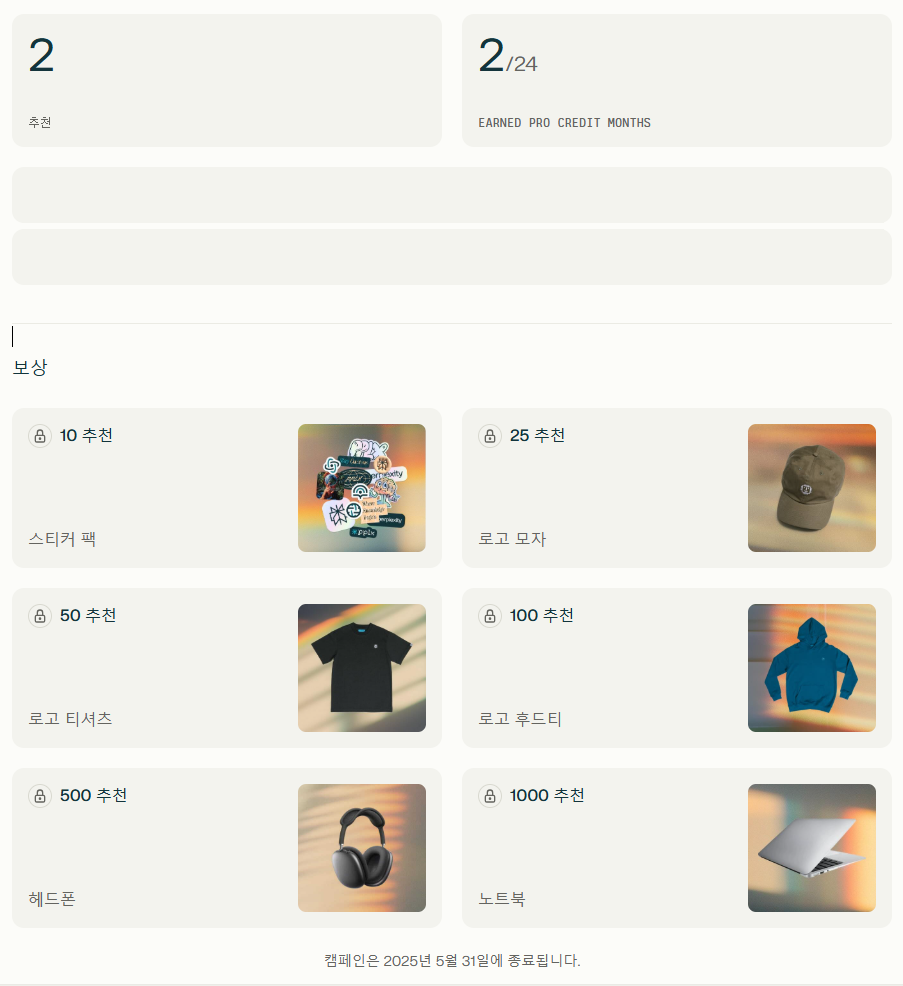Click the 보상 section heading
The image size is (903, 986).
tap(30, 367)
